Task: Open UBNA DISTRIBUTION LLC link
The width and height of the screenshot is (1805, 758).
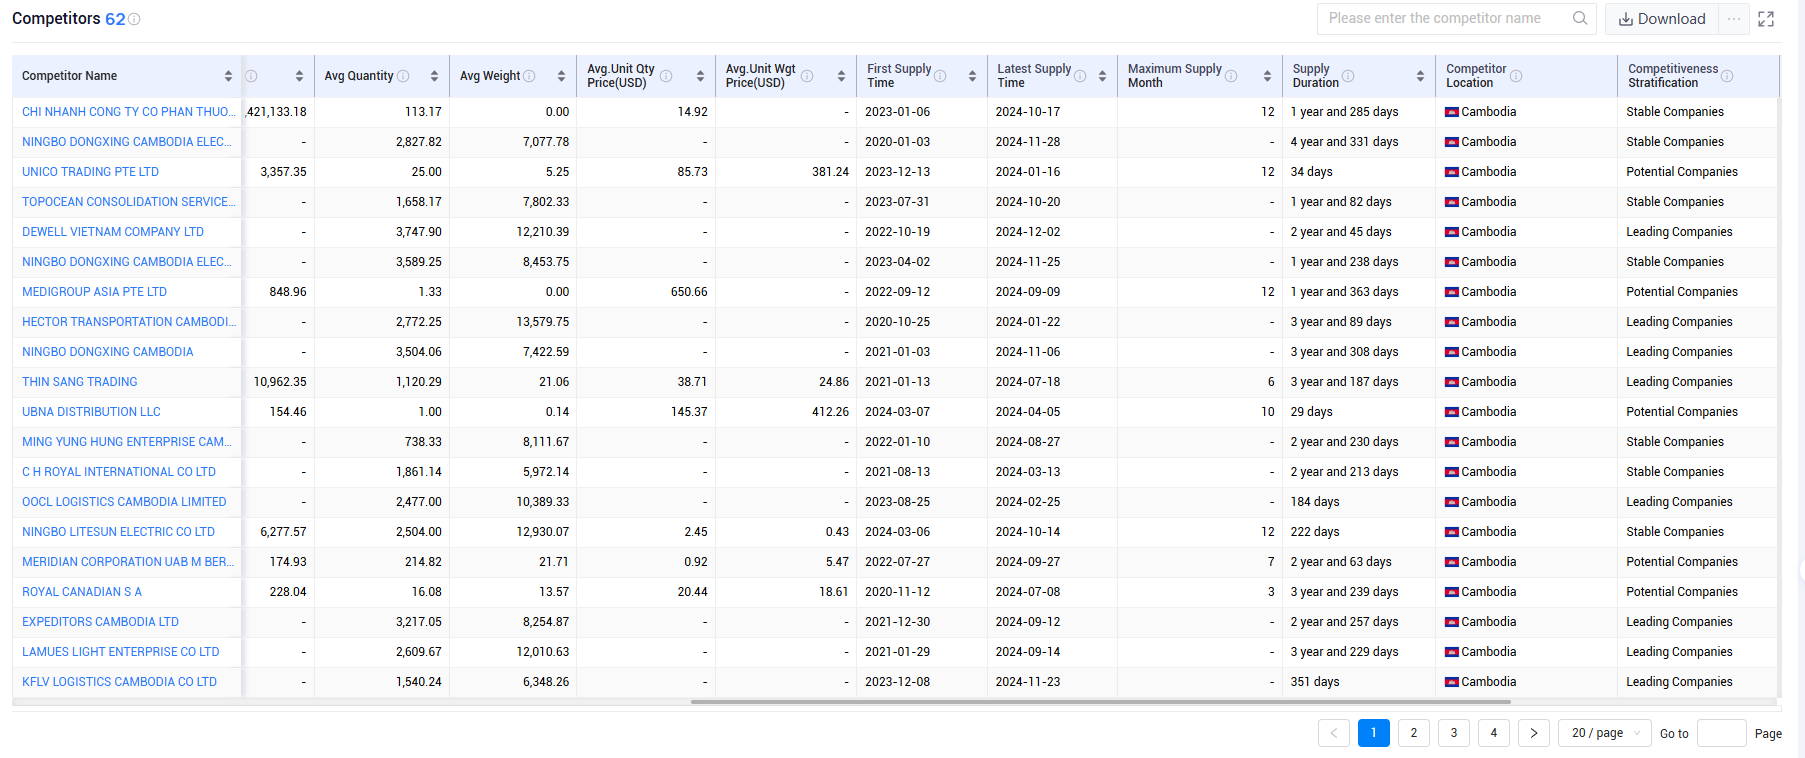Action: (x=91, y=412)
